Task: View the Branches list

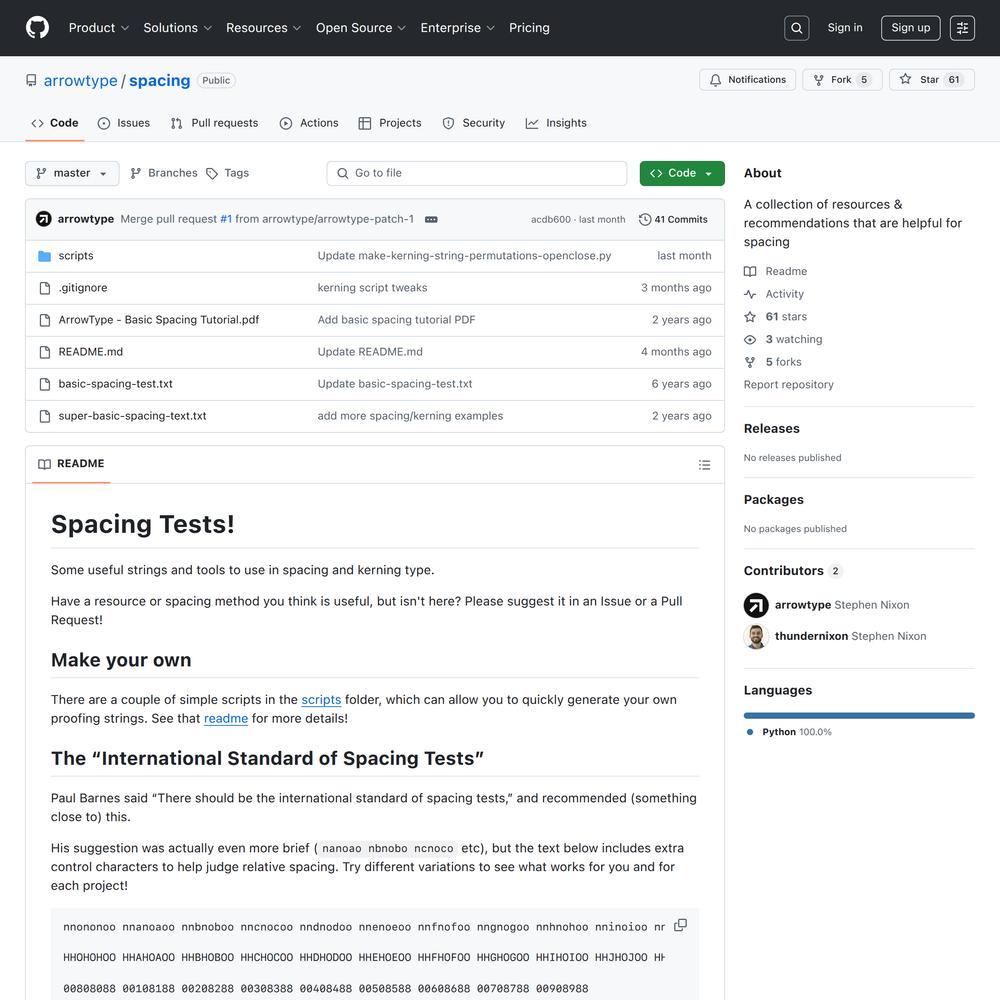Action: [x=164, y=173]
